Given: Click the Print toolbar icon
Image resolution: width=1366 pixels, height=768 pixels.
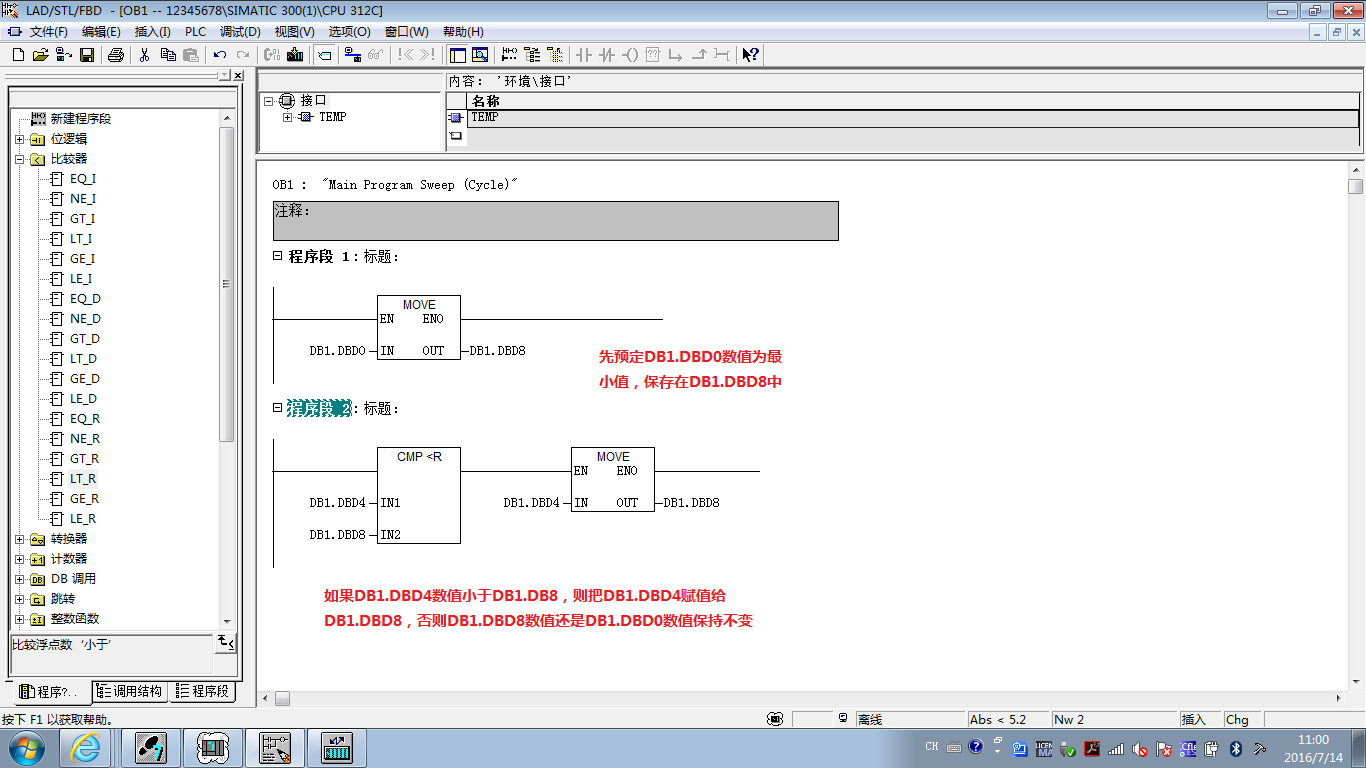Looking at the screenshot, I should pos(115,55).
